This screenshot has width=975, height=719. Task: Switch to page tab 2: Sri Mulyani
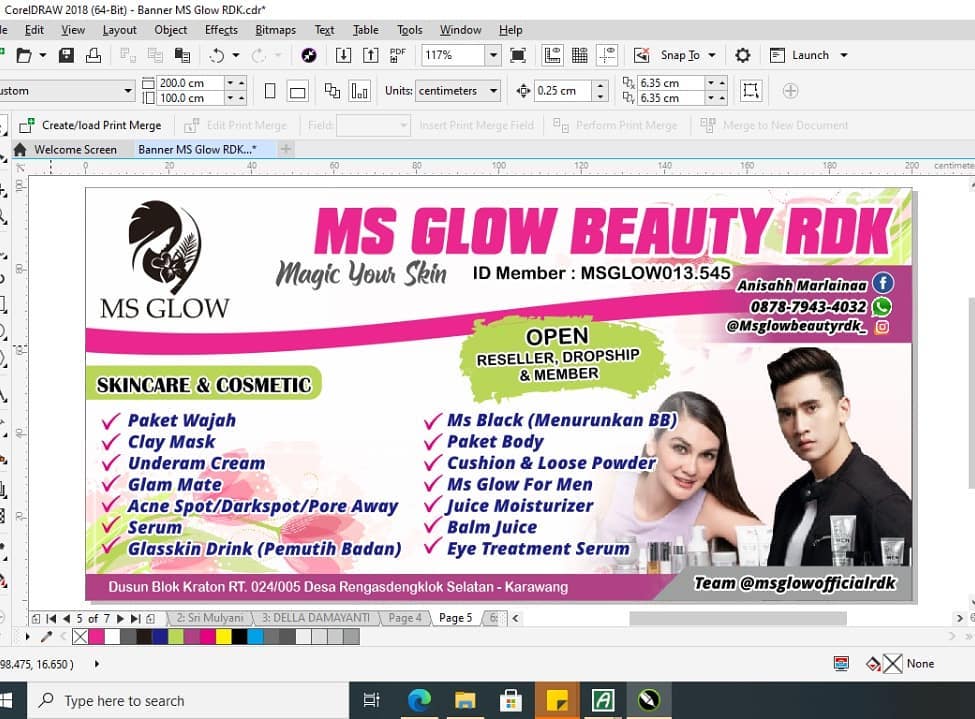click(x=210, y=618)
